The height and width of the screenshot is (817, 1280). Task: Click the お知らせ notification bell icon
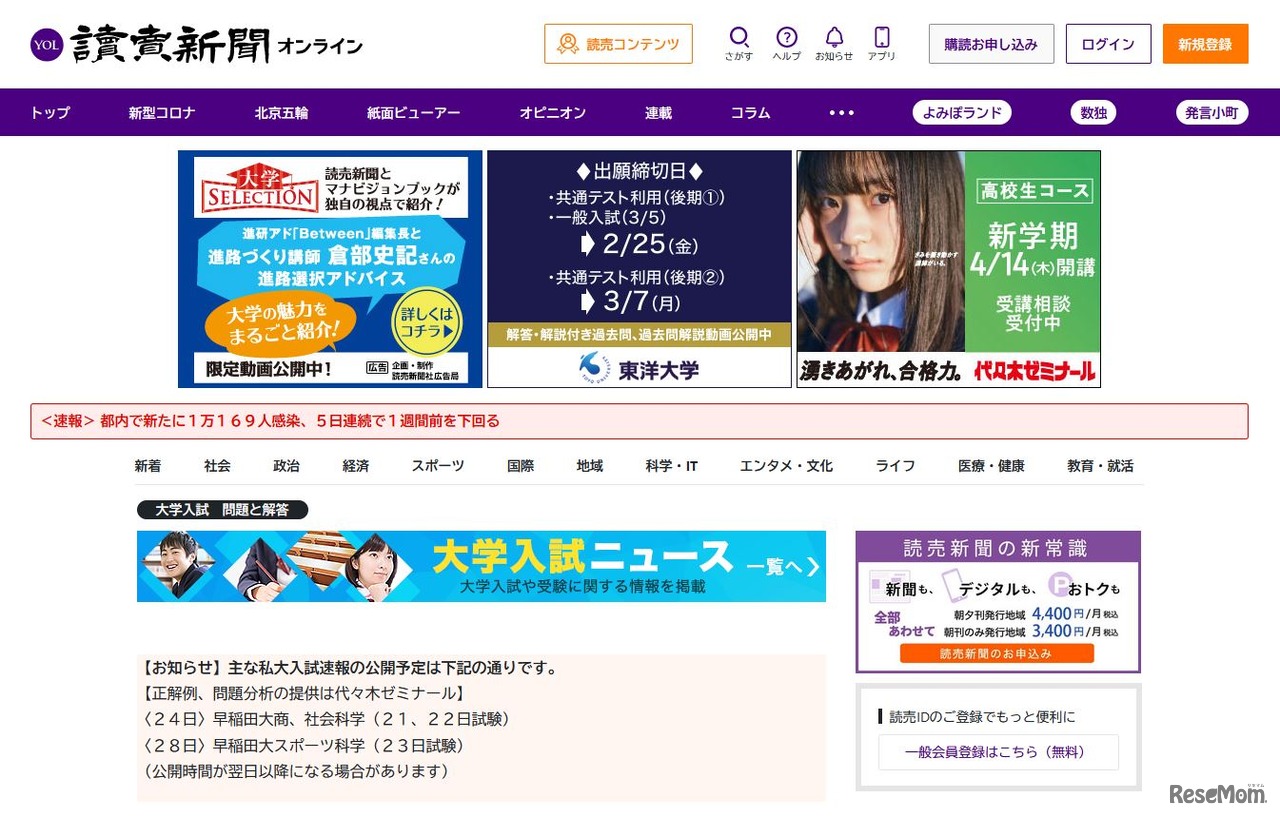(x=834, y=37)
